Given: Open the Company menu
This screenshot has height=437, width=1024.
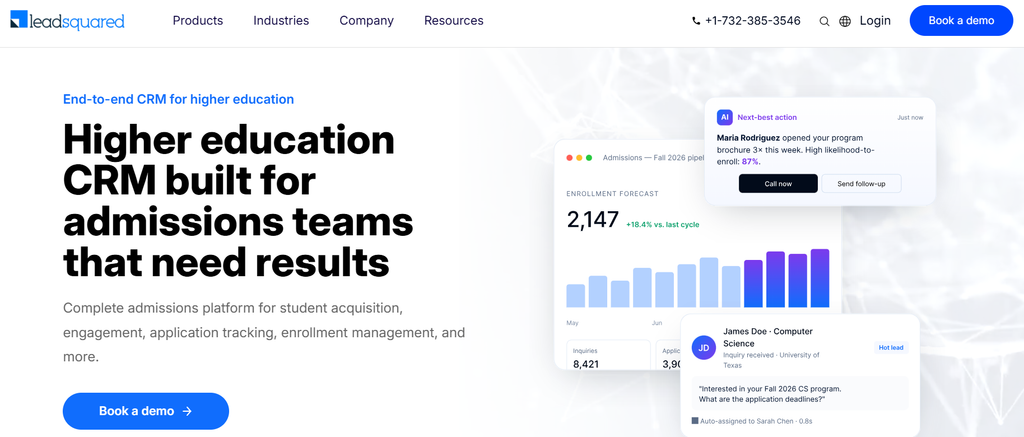Looking at the screenshot, I should click(x=366, y=21).
